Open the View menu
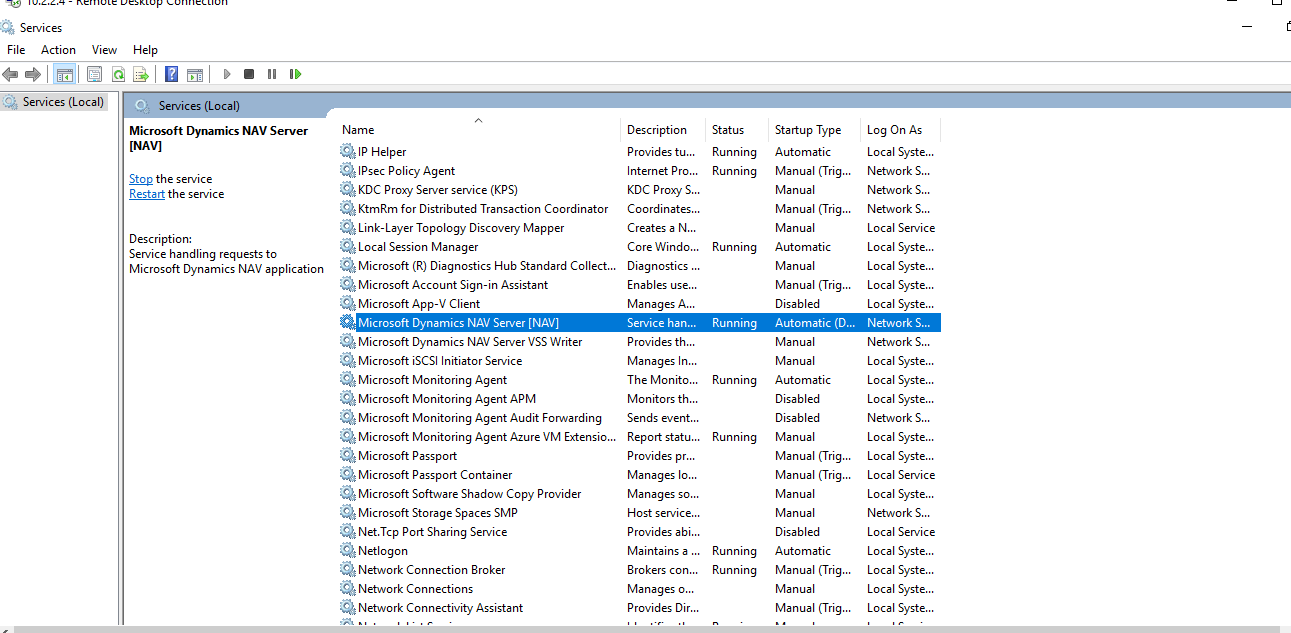 pos(104,49)
